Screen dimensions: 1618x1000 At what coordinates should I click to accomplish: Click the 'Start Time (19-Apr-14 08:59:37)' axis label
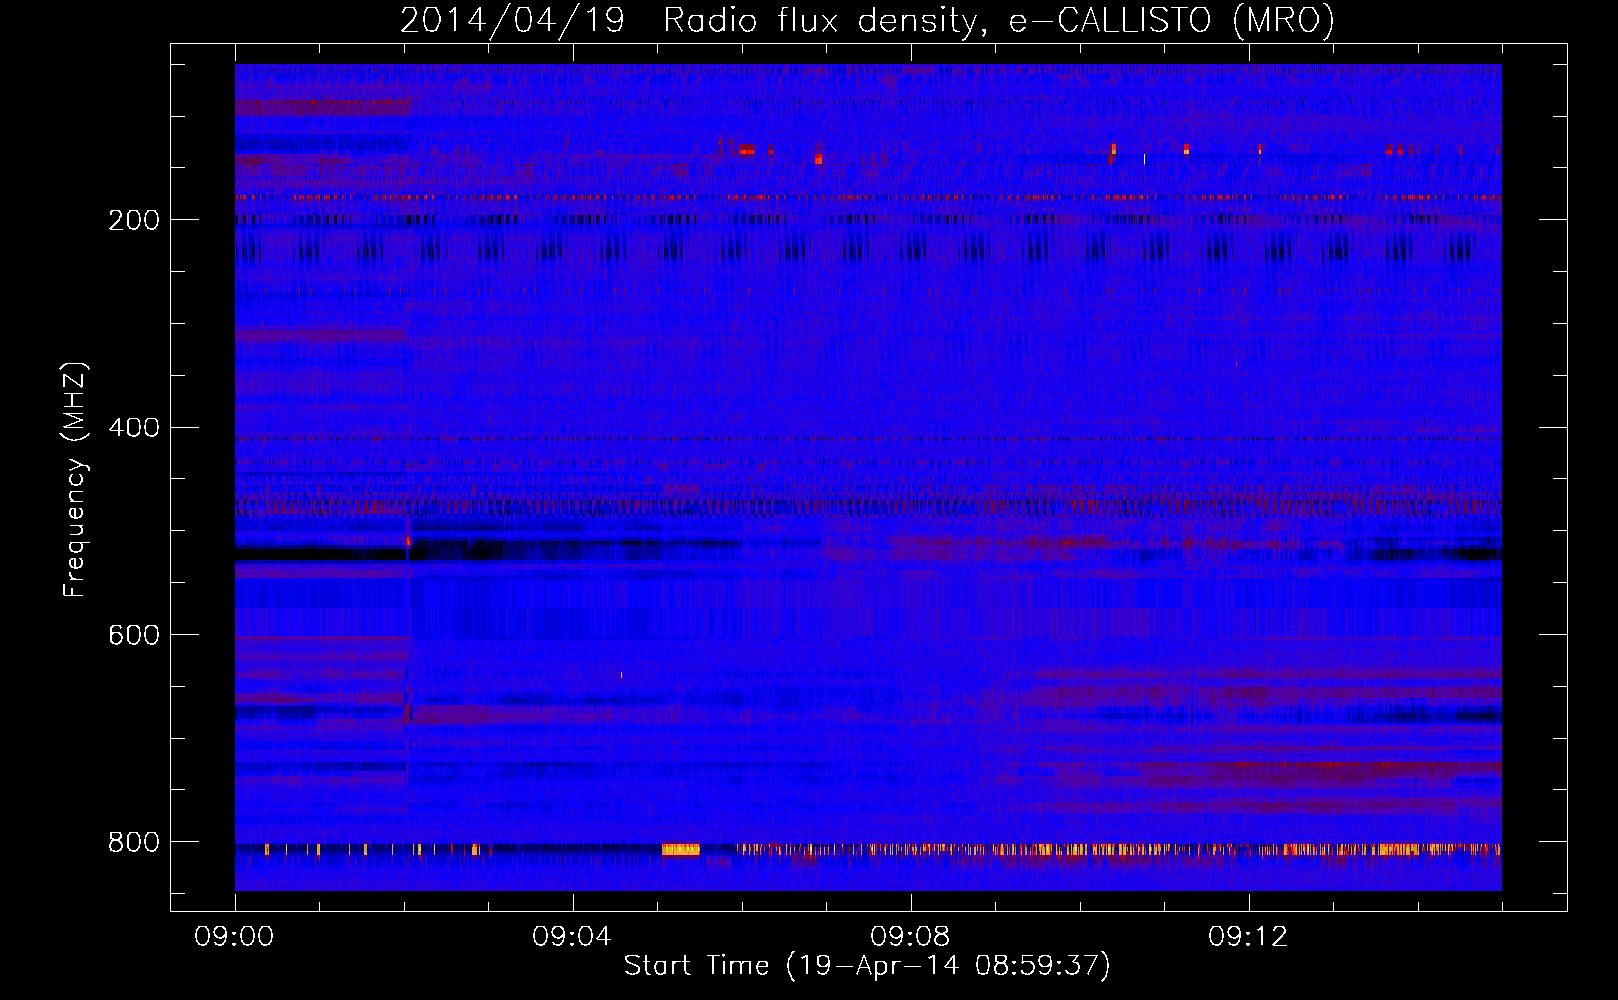[x=867, y=966]
